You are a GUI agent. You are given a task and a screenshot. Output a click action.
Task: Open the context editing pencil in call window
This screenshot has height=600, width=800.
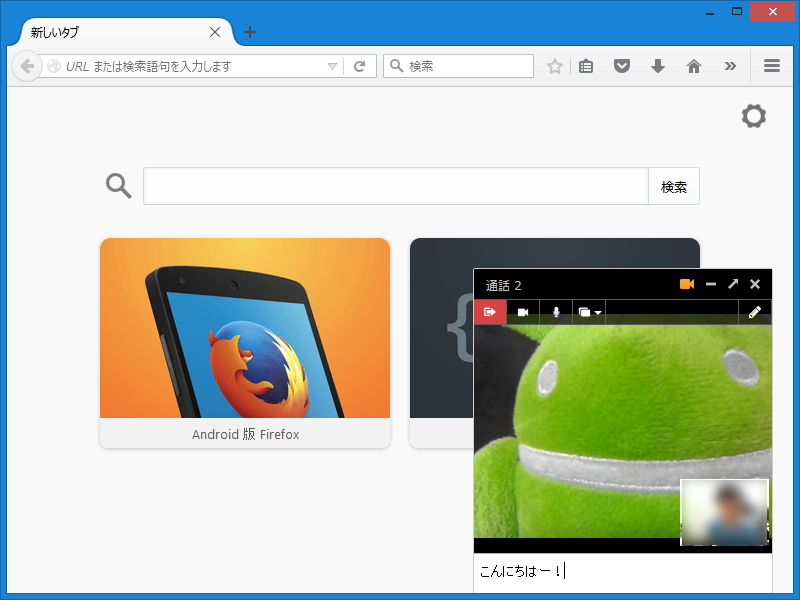pos(755,312)
